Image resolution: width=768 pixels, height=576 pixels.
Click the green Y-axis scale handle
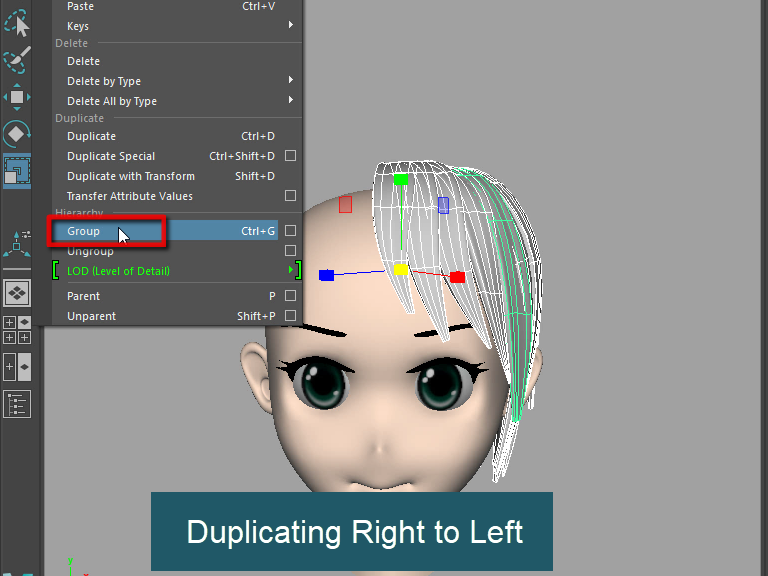[x=400, y=180]
